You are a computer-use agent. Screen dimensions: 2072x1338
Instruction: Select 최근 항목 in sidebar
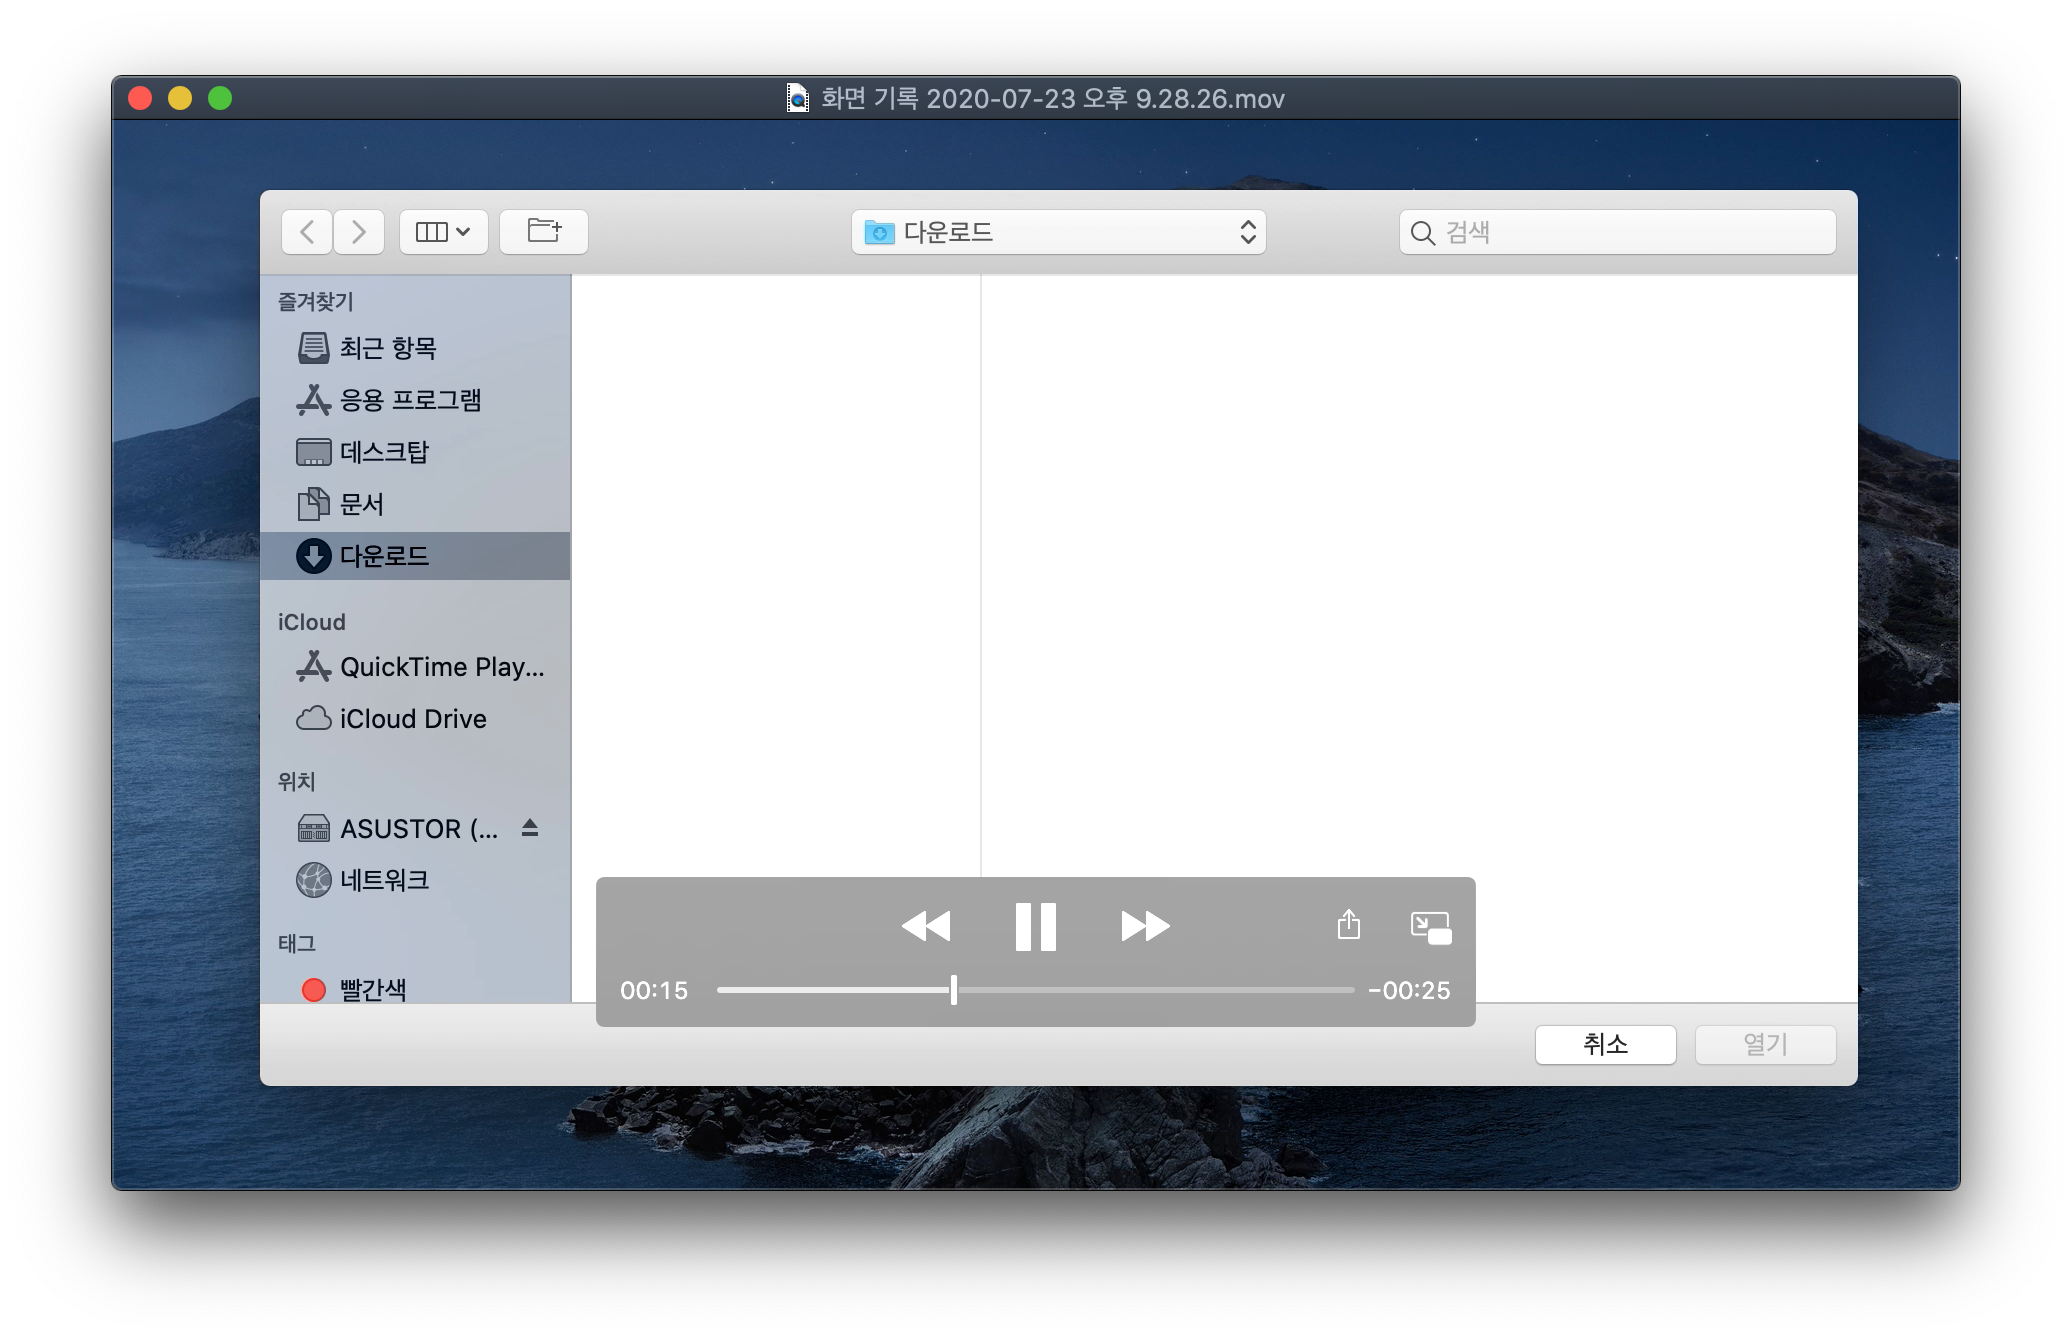point(388,348)
